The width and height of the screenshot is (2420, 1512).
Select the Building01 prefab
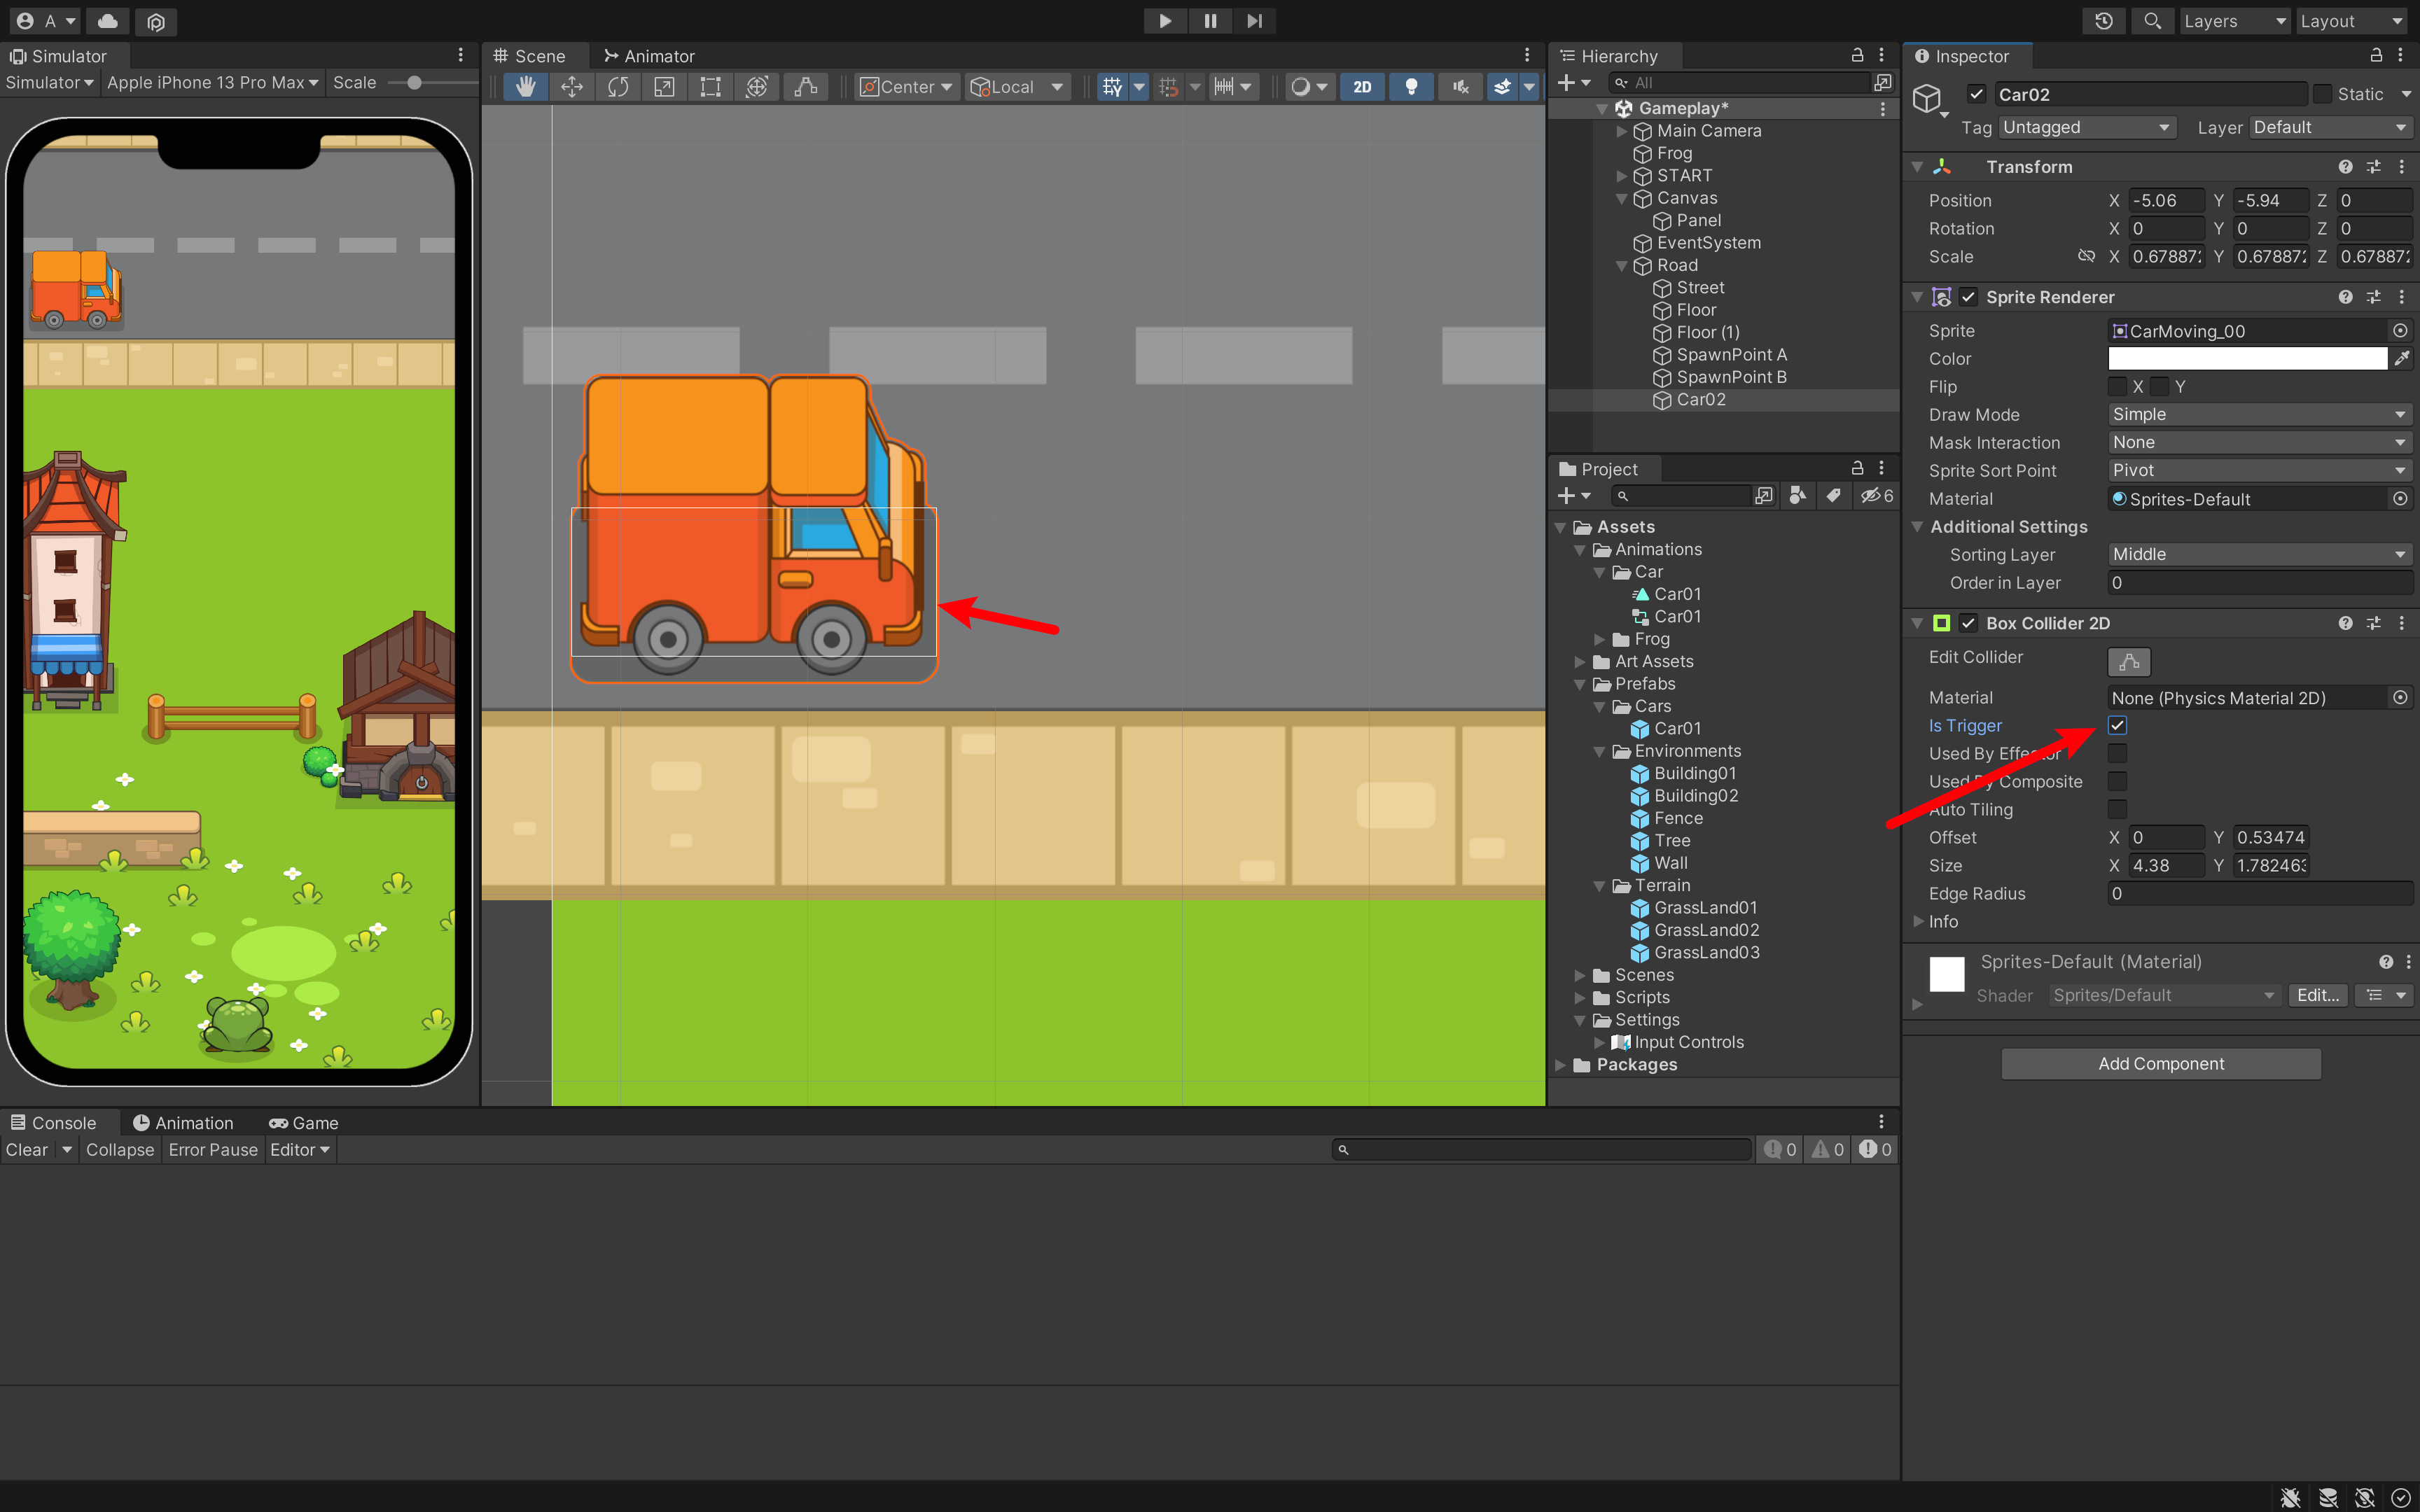coord(1694,773)
